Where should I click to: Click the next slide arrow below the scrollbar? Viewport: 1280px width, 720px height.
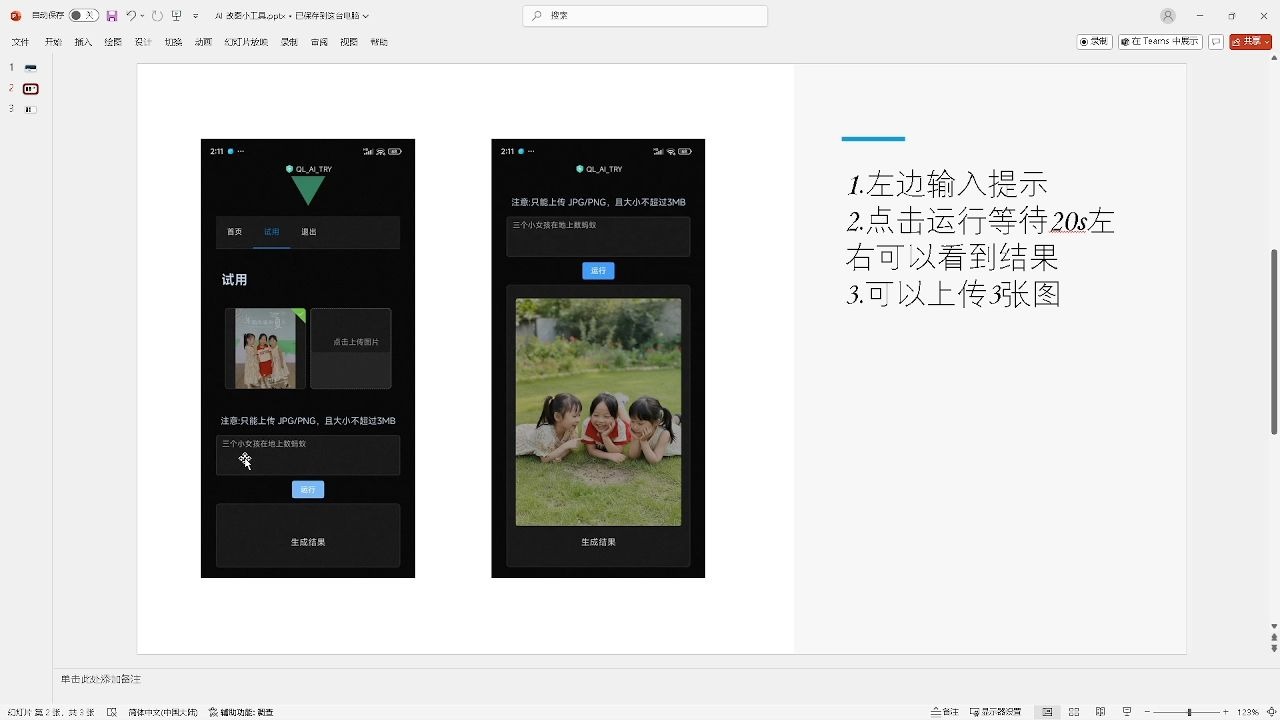tap(1274, 649)
